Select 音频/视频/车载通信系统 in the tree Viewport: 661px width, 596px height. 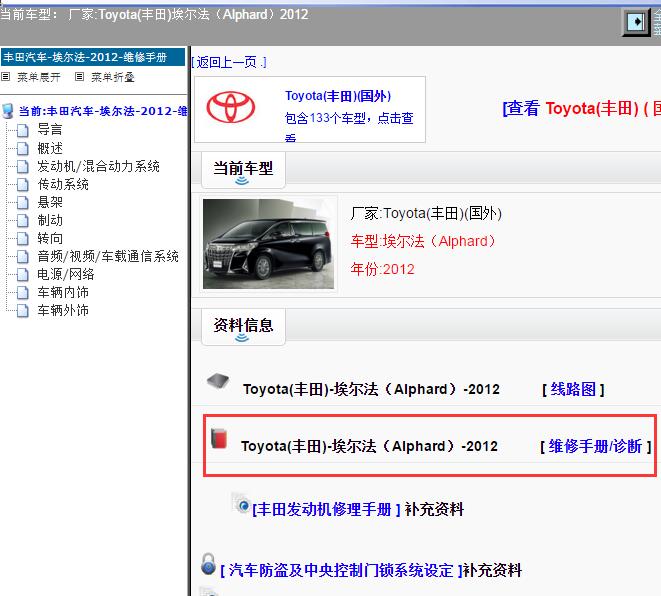pyautogui.click(x=108, y=256)
